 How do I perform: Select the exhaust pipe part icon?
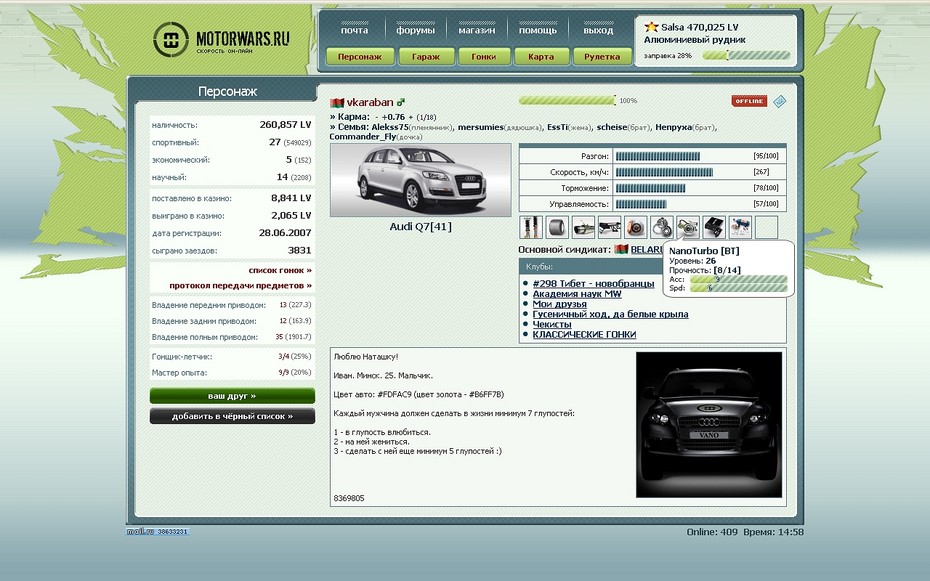(x=583, y=227)
